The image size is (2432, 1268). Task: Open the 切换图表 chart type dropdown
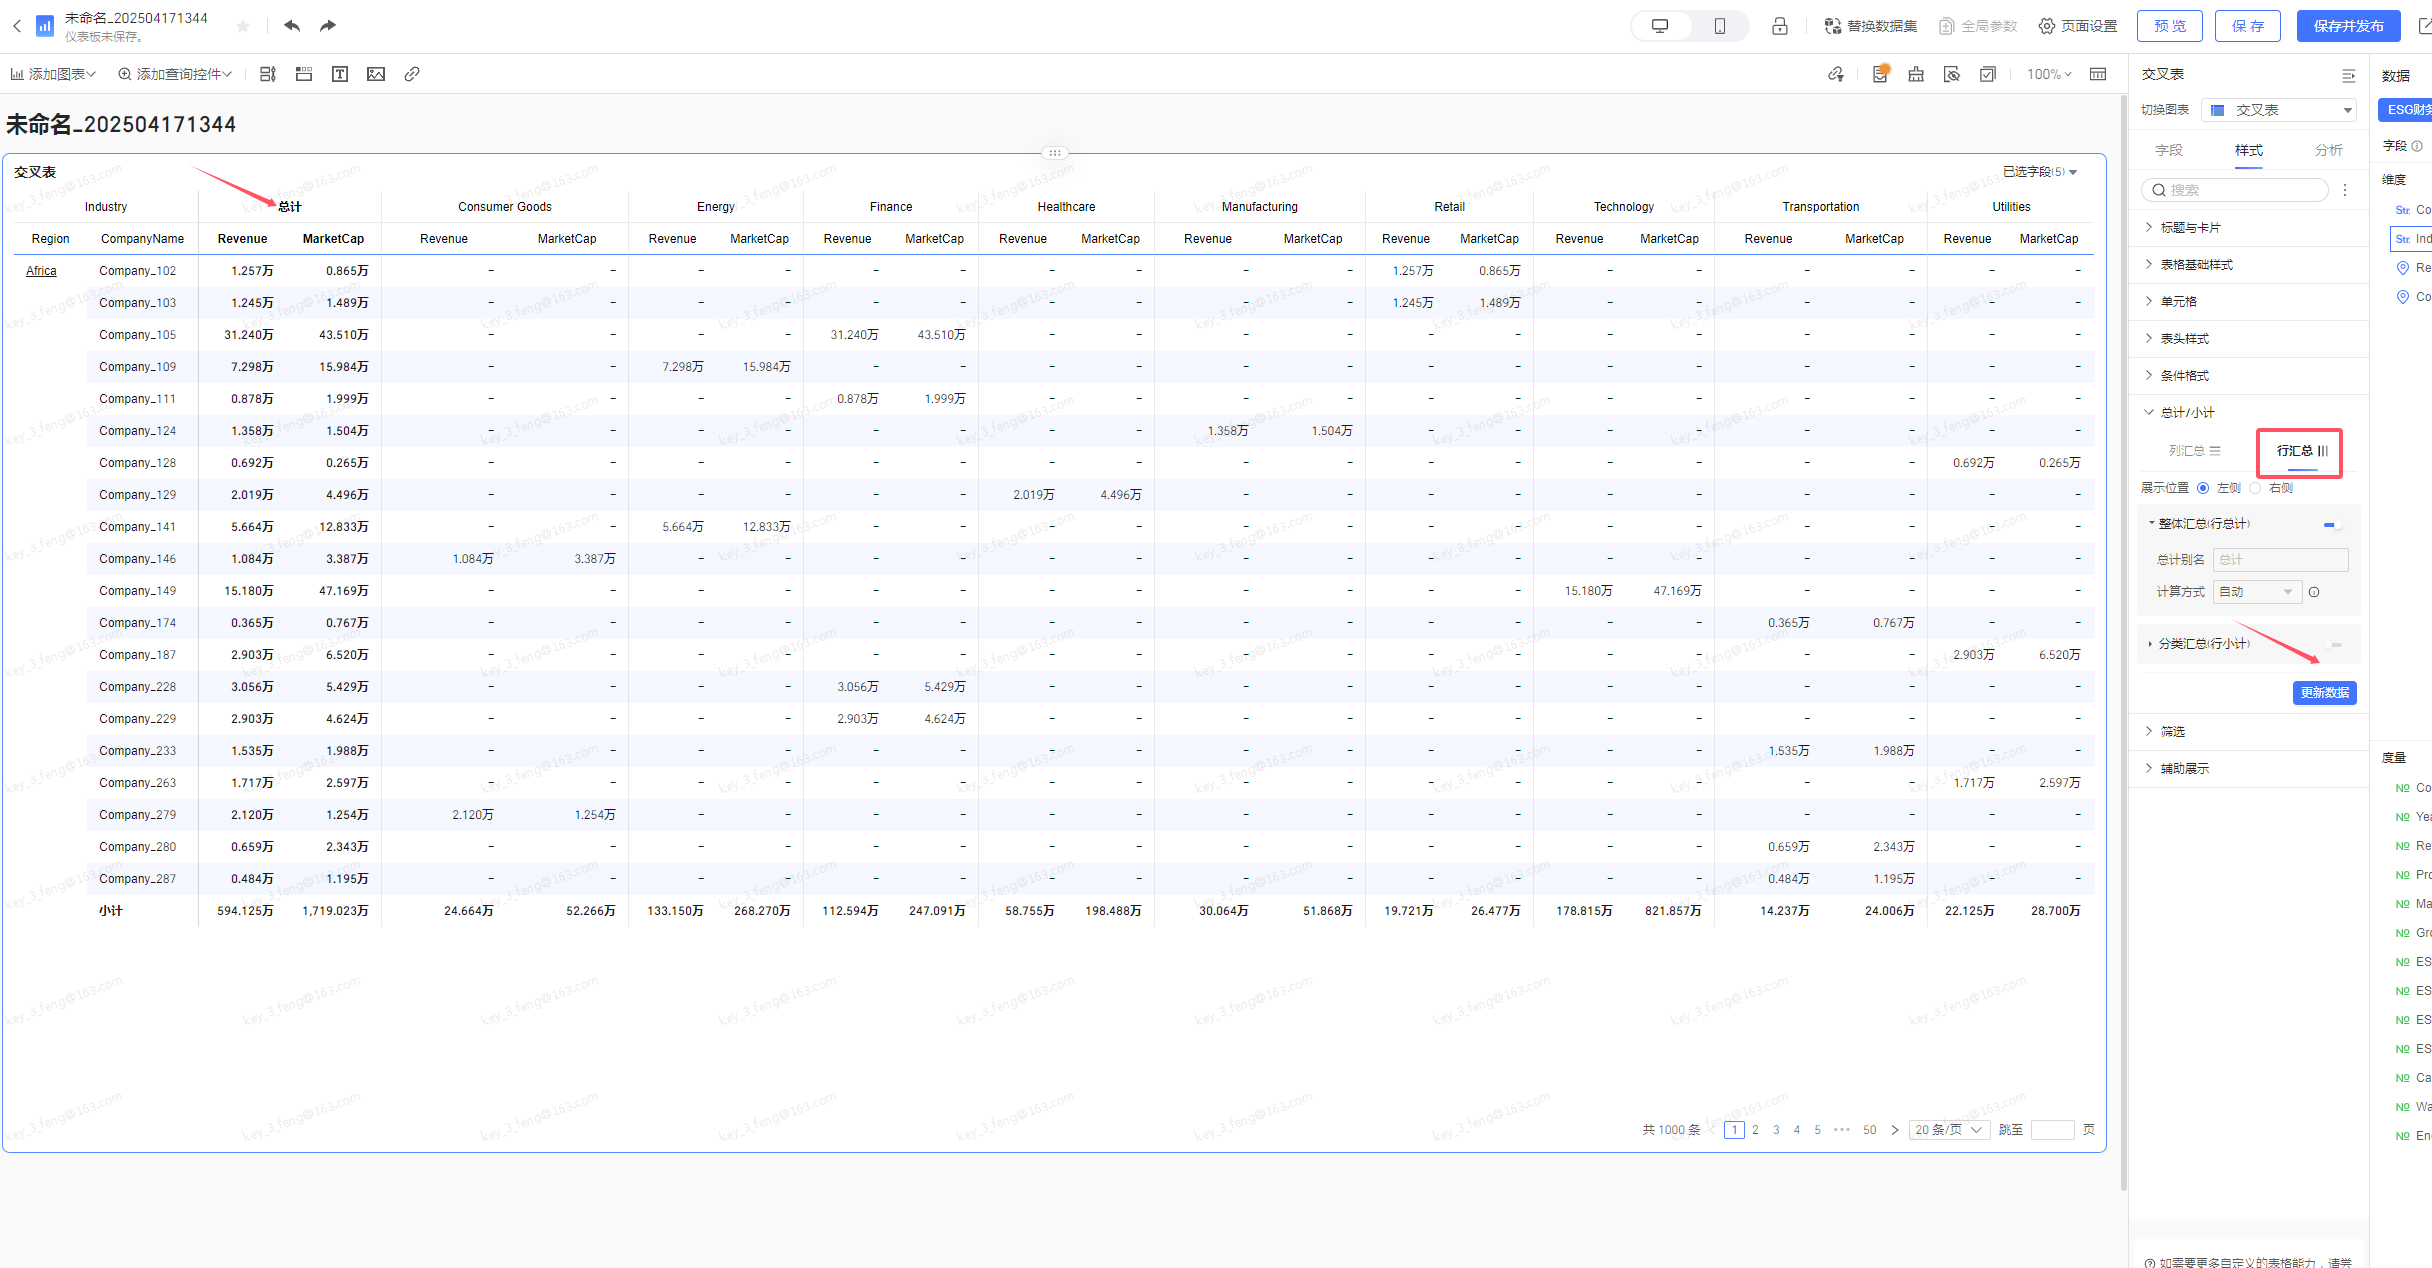point(2279,110)
